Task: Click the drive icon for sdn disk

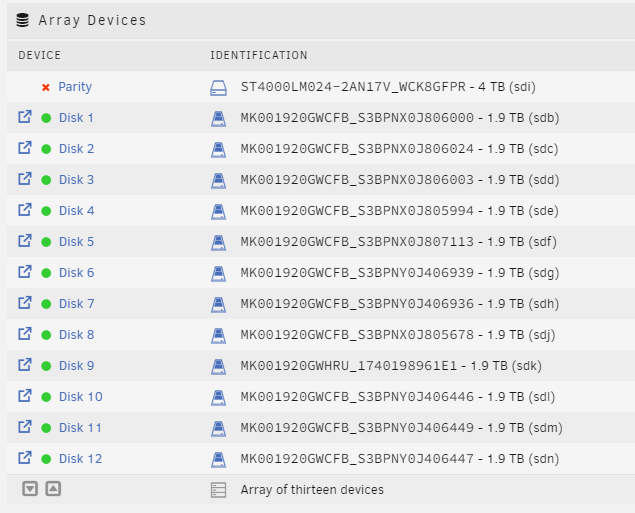Action: [x=218, y=460]
